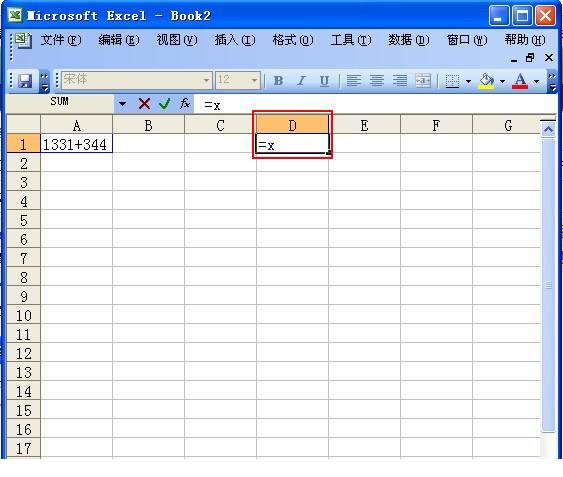Expand the font name dropdown
Image resolution: width=563 pixels, height=477 pixels.
tap(206, 80)
